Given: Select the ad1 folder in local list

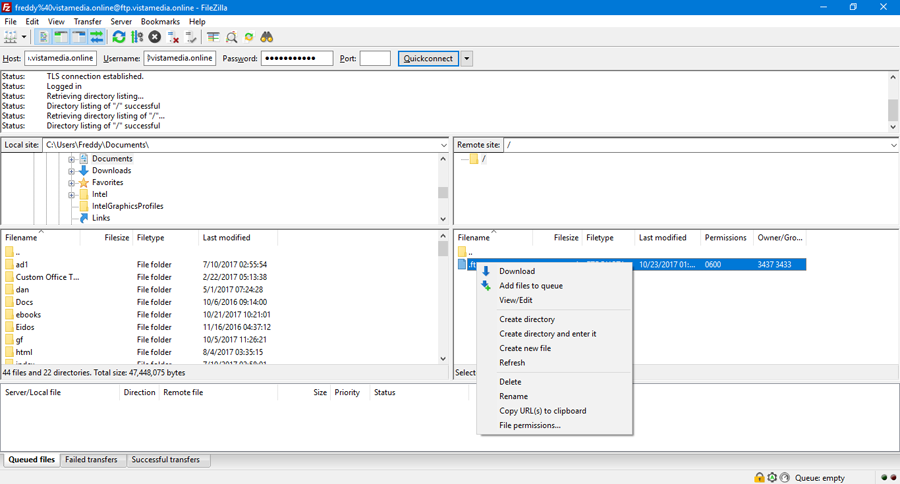Looking at the screenshot, I should [22, 265].
